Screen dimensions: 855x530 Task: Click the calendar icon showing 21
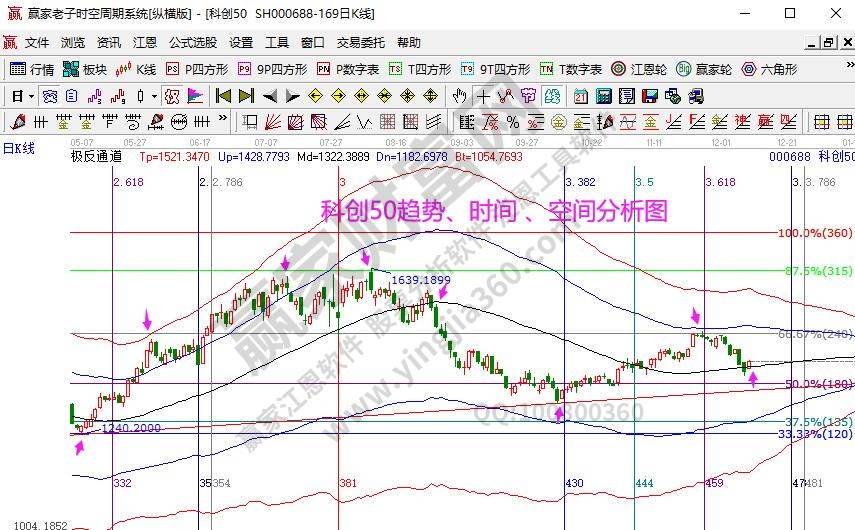pyautogui.click(x=581, y=96)
